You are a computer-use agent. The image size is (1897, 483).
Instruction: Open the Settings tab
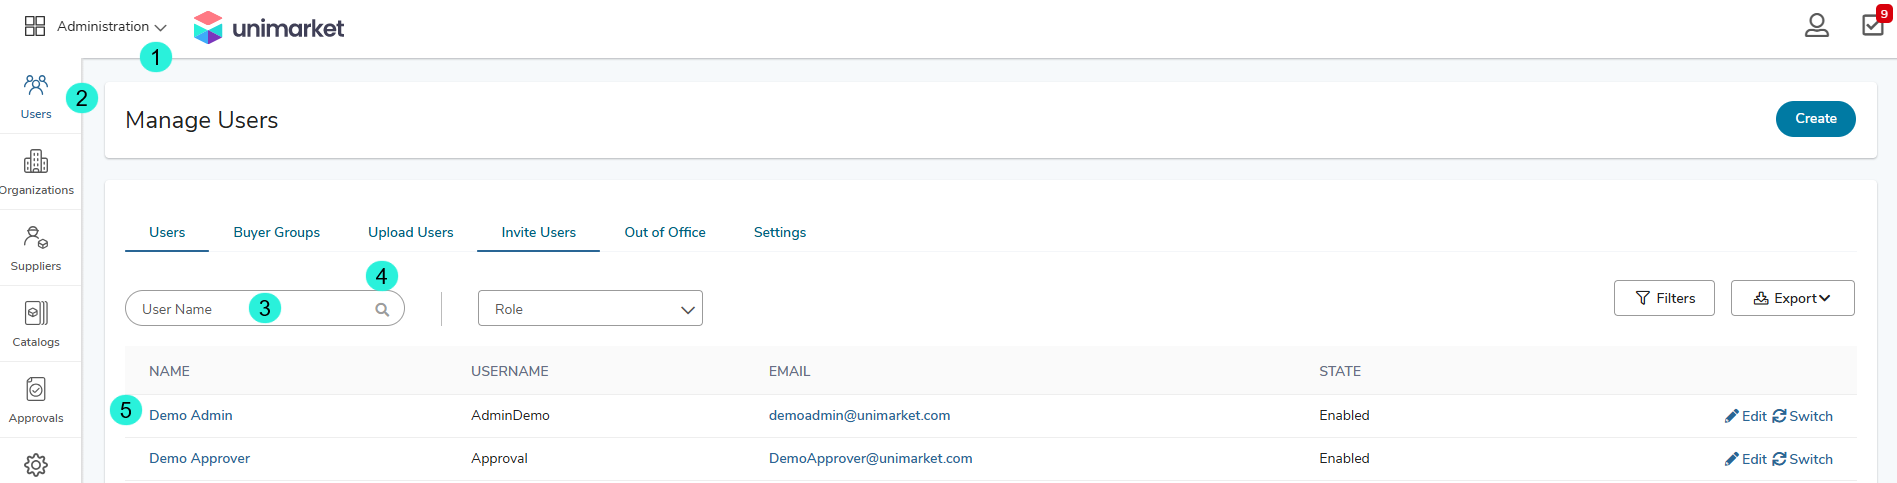(x=780, y=232)
